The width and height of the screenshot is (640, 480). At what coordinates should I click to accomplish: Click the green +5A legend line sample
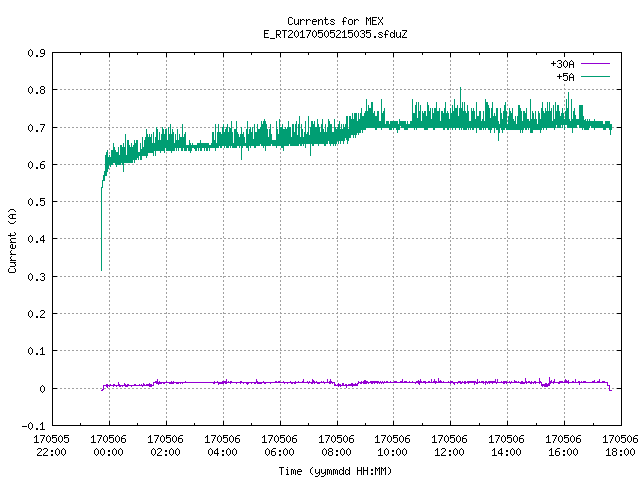point(595,76)
